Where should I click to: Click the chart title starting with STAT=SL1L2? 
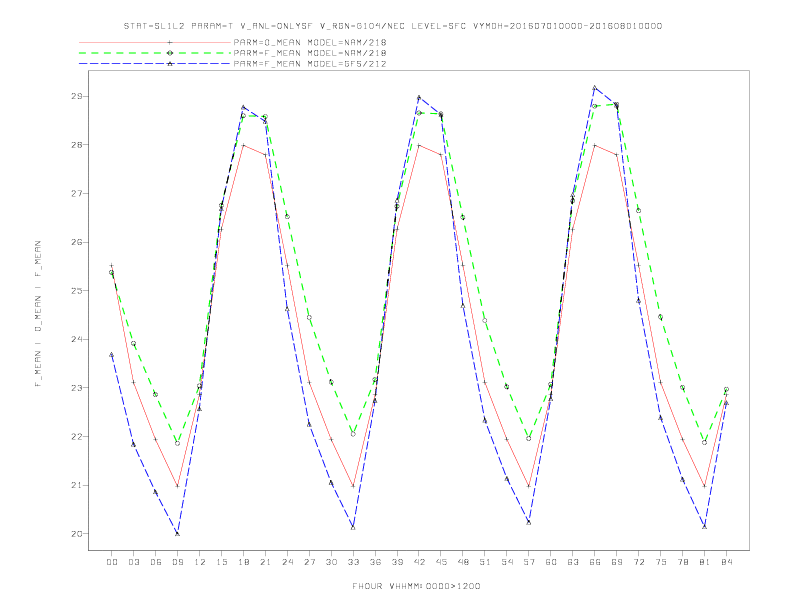(x=393, y=26)
